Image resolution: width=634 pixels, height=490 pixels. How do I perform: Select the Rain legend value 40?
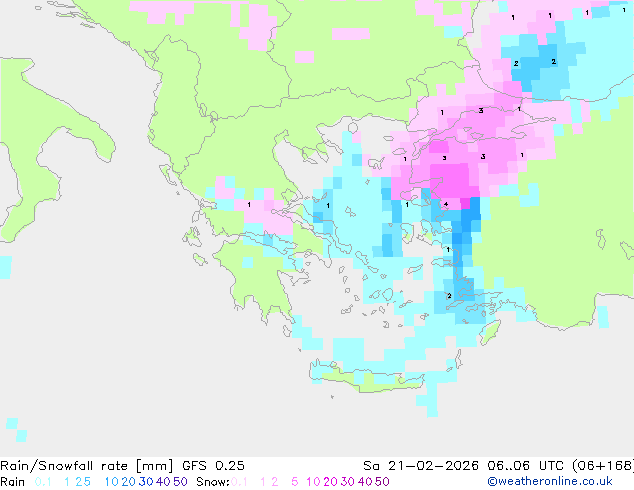[x=163, y=482]
